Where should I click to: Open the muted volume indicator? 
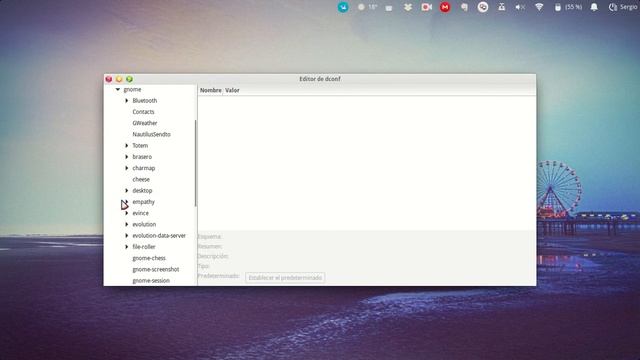520,7
